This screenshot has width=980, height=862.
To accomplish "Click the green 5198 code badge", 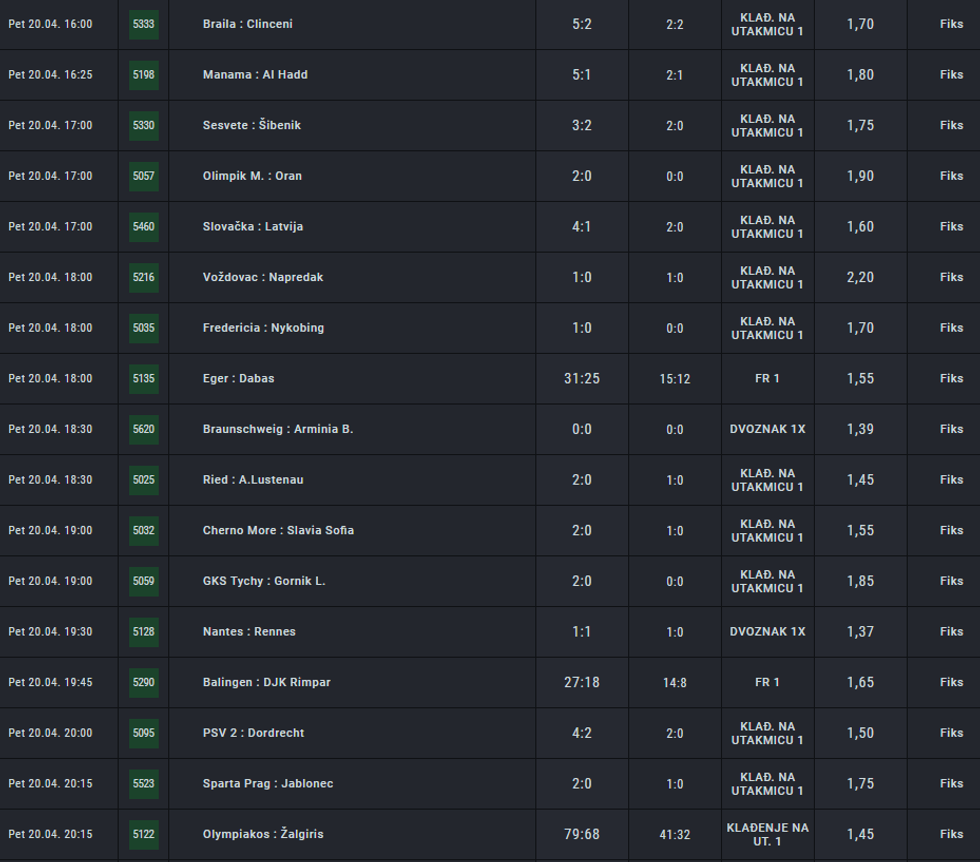I will coord(144,75).
